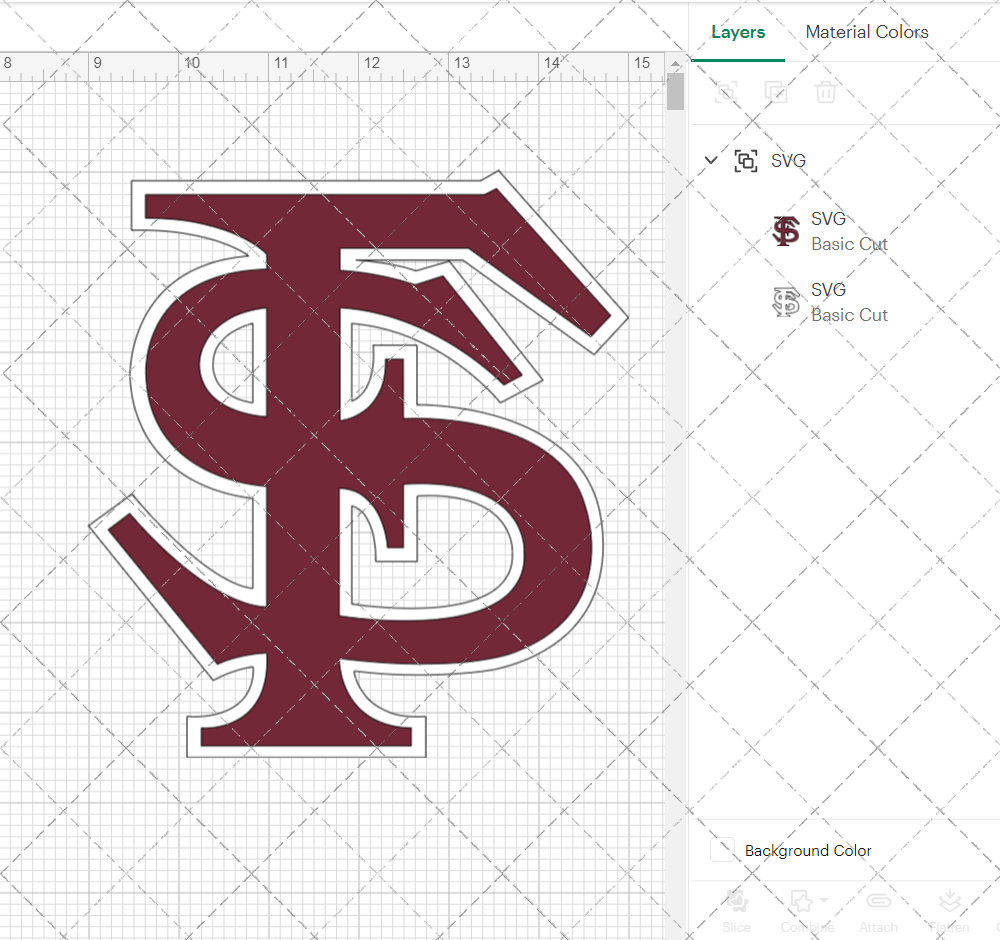Click the Delete trash icon
Viewport: 1000px width, 940px height.
tap(825, 92)
